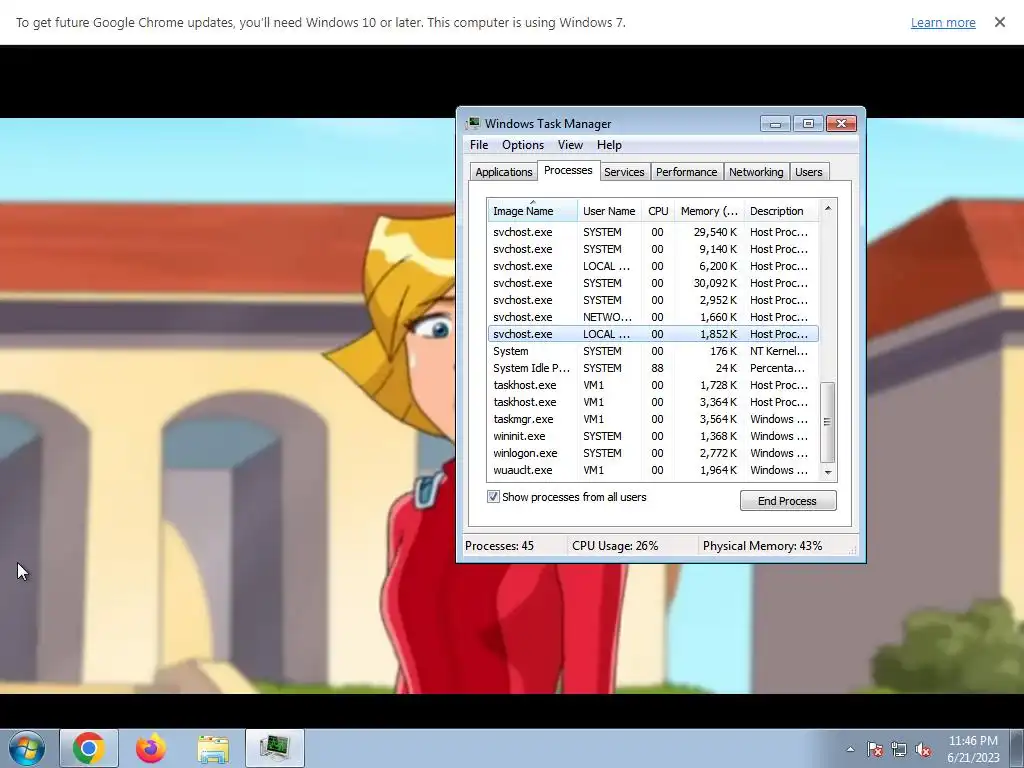
Task: Open the File menu
Action: click(x=479, y=145)
